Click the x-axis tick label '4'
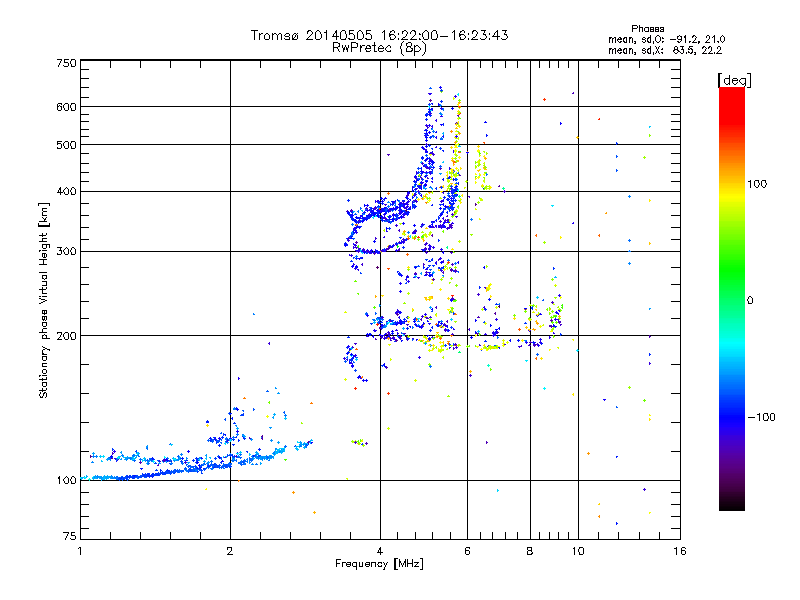Image resolution: width=800 pixels, height=600 pixels. click(380, 551)
